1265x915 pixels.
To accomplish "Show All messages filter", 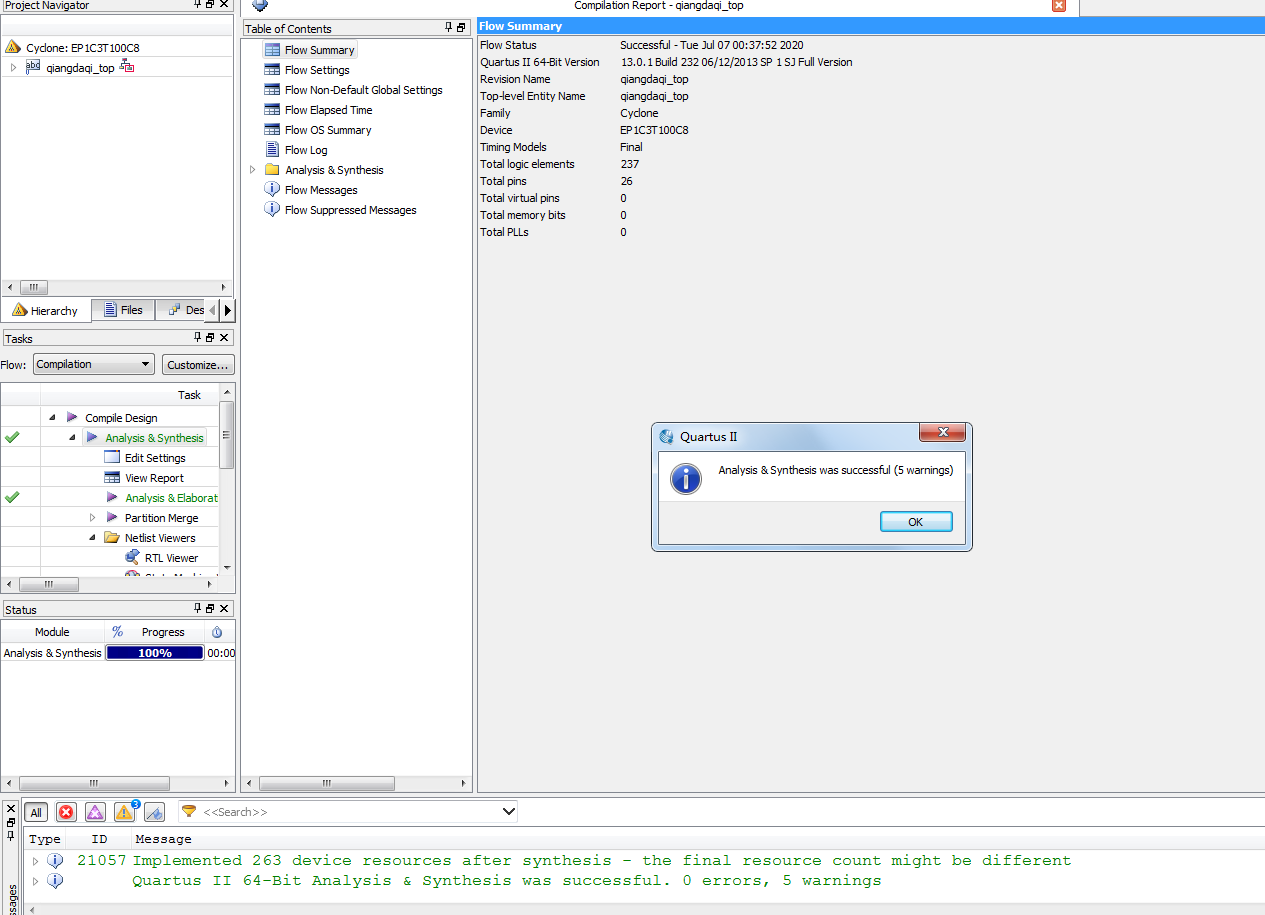I will (36, 812).
